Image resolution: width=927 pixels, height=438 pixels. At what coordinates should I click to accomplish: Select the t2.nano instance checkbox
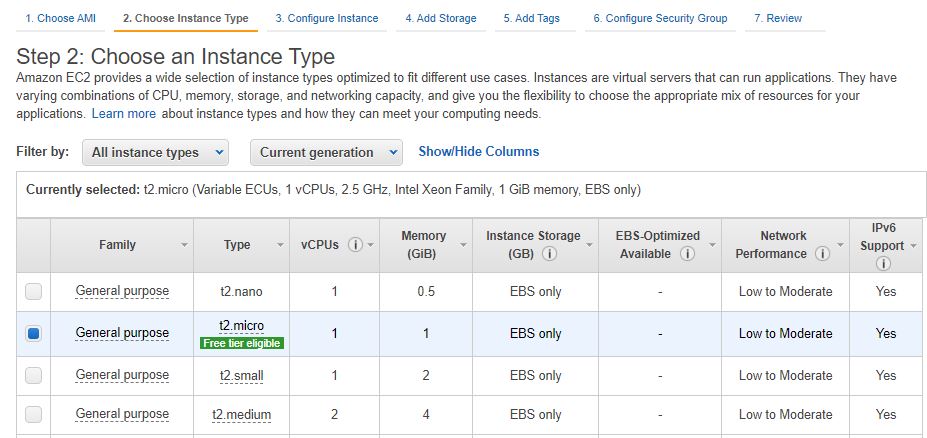[34, 292]
